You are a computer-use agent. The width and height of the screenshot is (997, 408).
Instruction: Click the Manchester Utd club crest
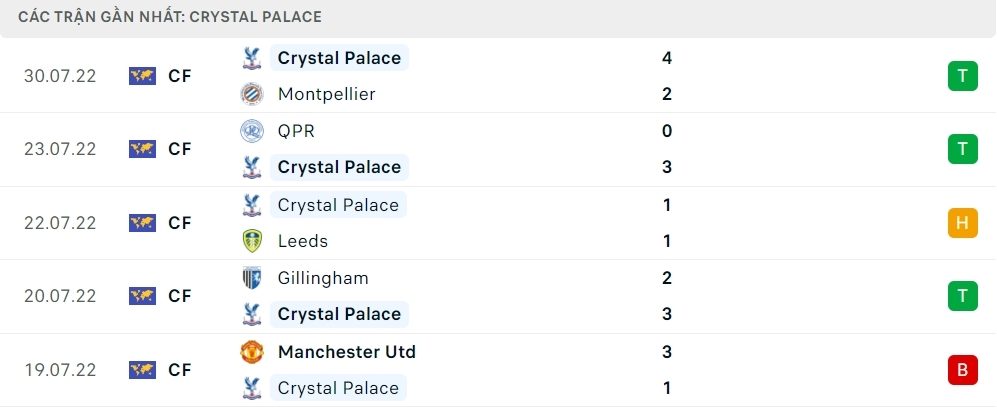tap(251, 352)
